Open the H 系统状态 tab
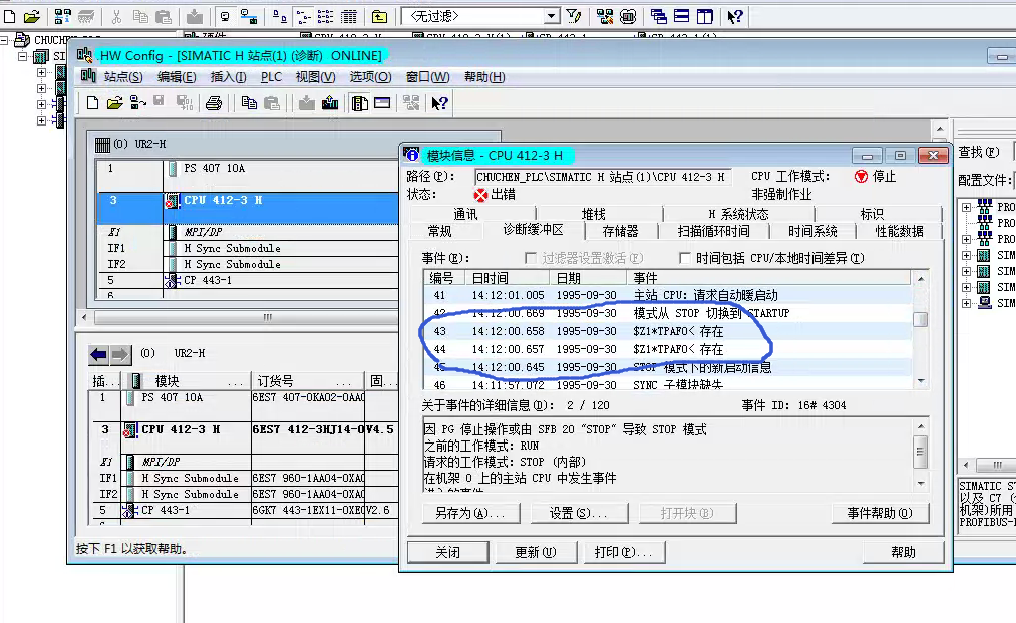 pyautogui.click(x=738, y=214)
